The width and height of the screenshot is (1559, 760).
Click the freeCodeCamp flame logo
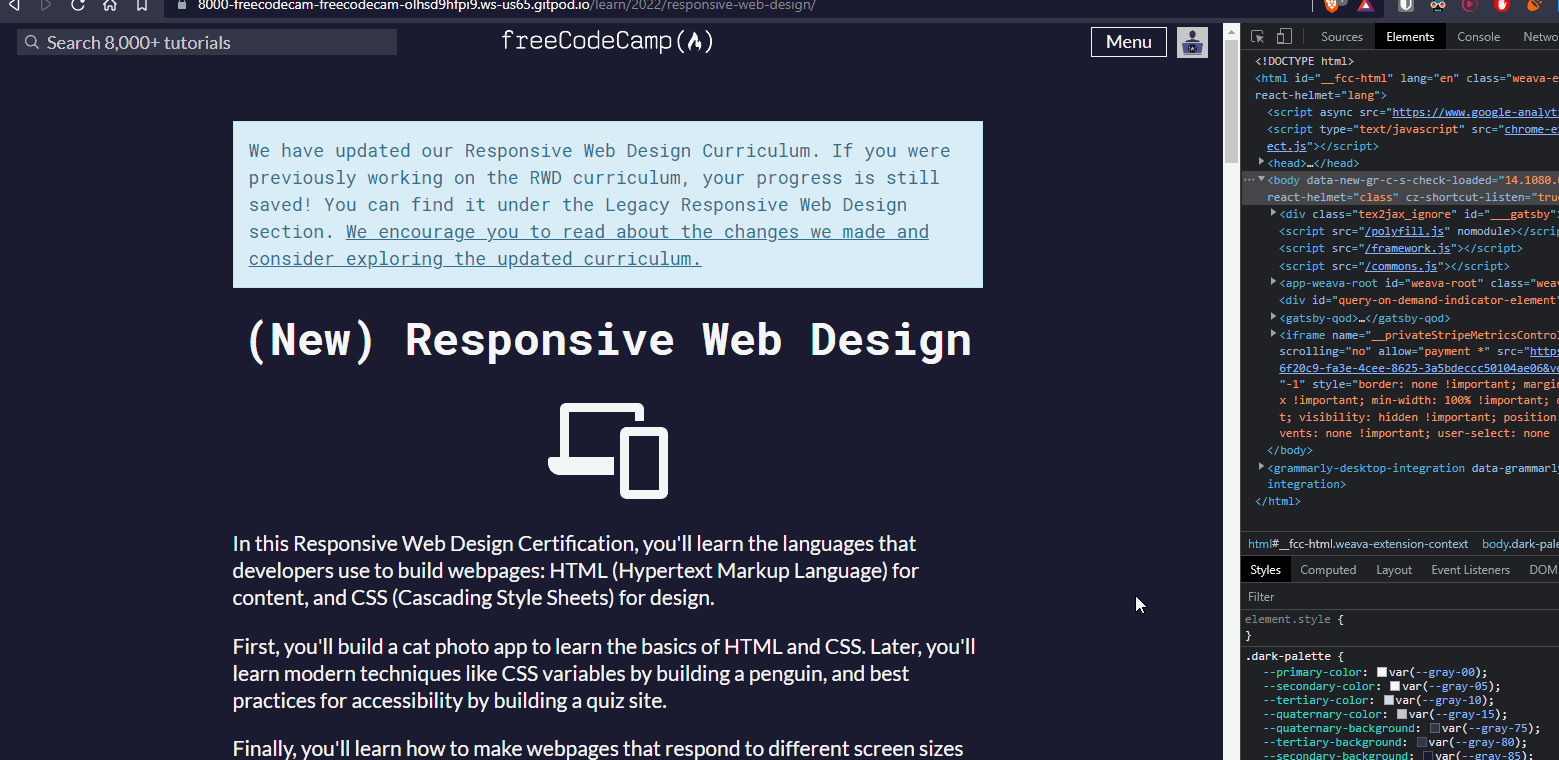(607, 41)
